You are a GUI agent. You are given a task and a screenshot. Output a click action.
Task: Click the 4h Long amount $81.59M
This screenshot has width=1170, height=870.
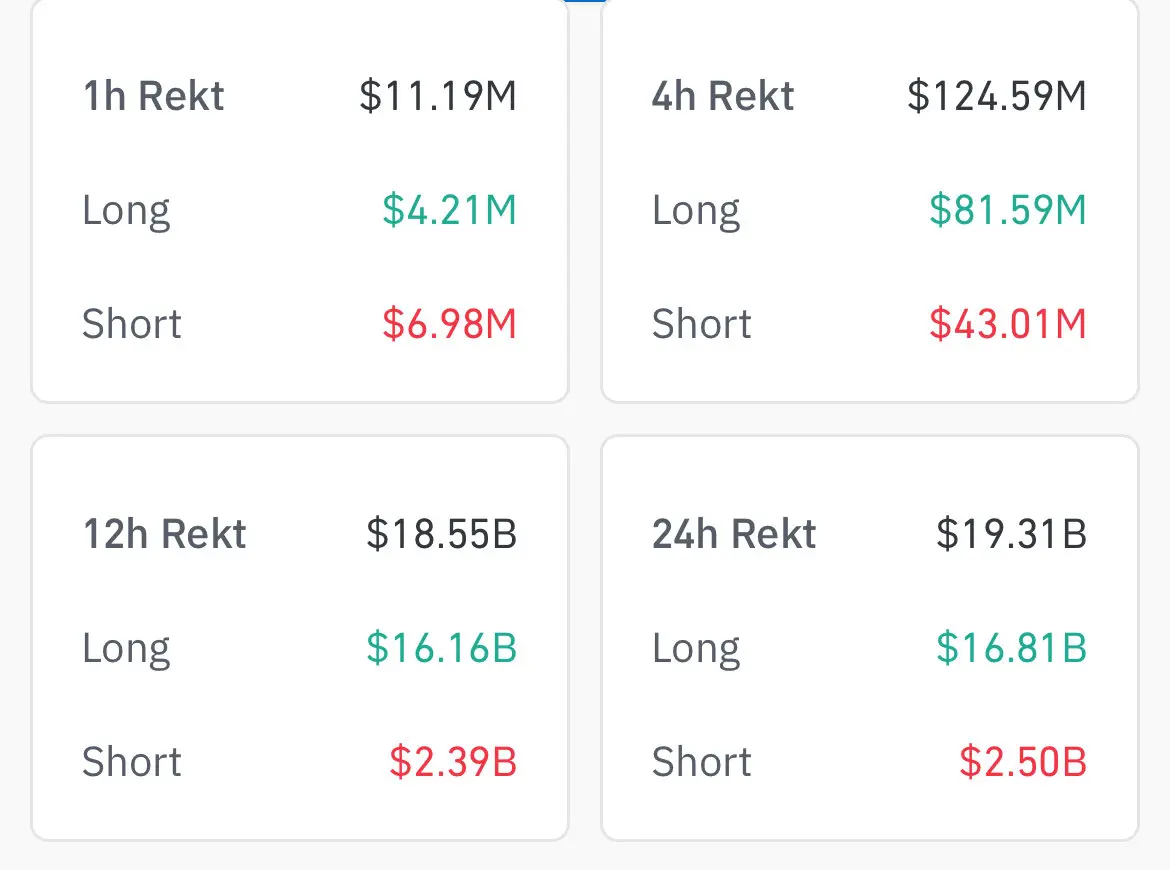[1007, 211]
